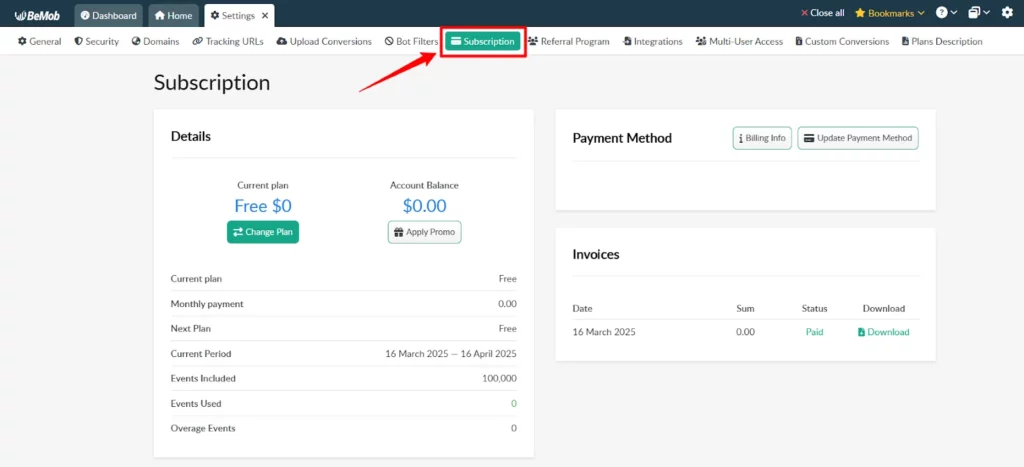Open the Security settings section
The image size is (1024, 467).
97,41
